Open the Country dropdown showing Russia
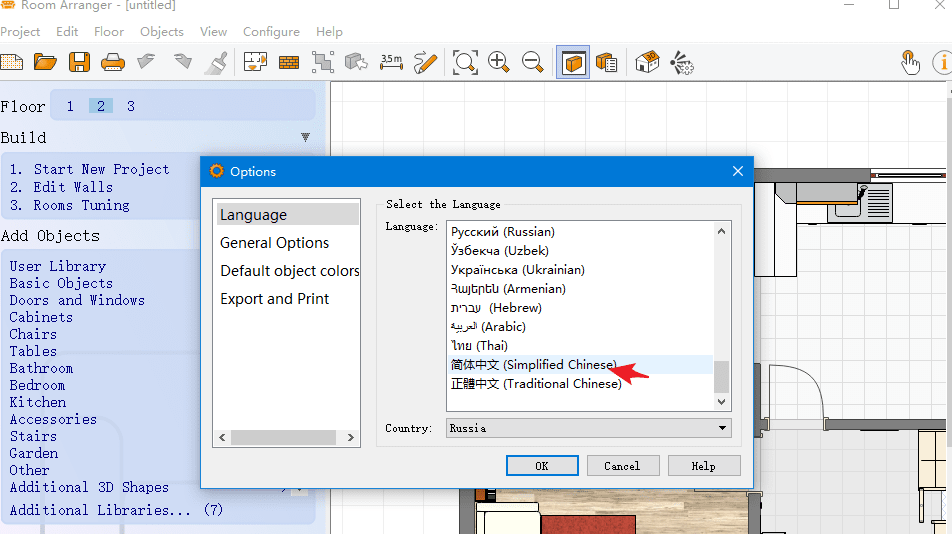Image resolution: width=952 pixels, height=534 pixels. (588, 428)
